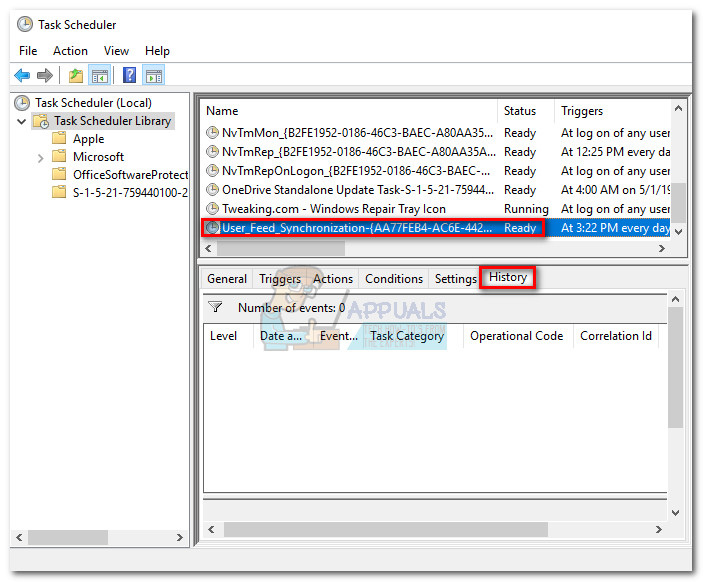The width and height of the screenshot is (703, 582).
Task: Sort task list by Triggers column header
Action: point(612,111)
